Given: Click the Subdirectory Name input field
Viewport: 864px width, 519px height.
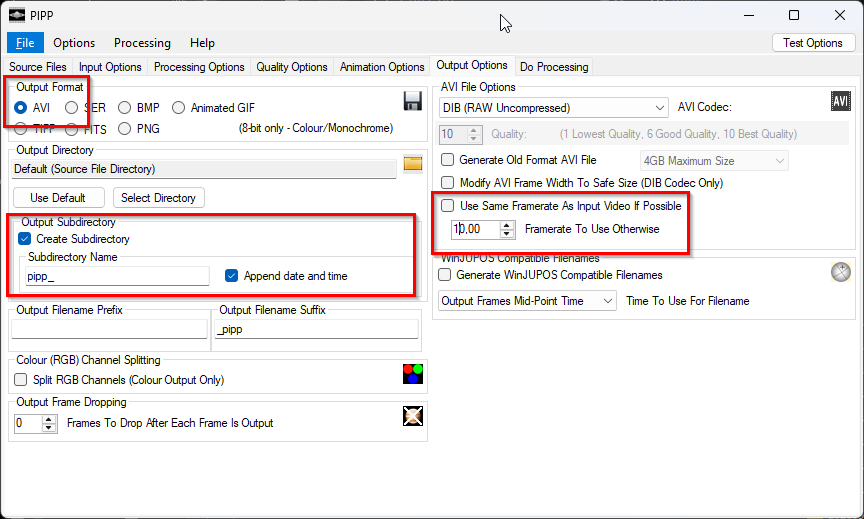Looking at the screenshot, I should (117, 276).
